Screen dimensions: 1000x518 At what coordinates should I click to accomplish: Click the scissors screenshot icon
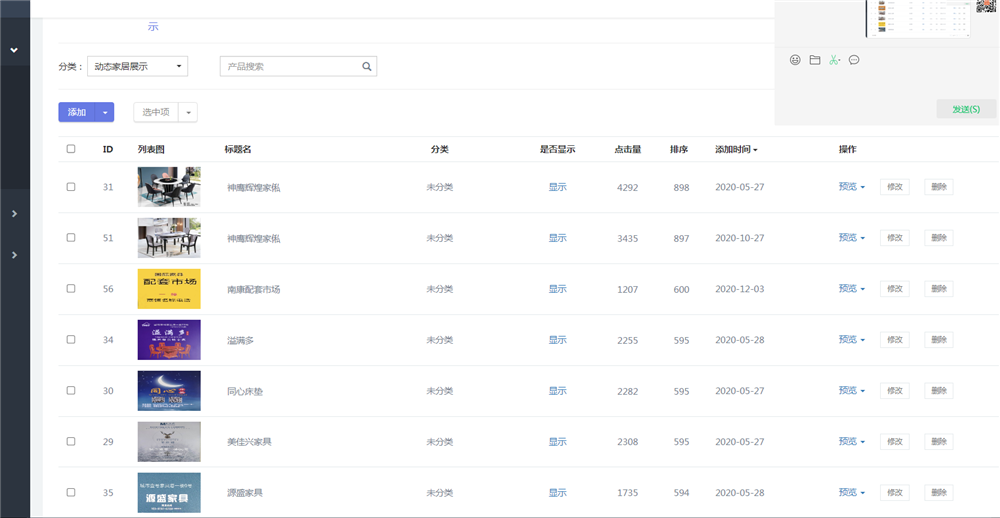[834, 60]
